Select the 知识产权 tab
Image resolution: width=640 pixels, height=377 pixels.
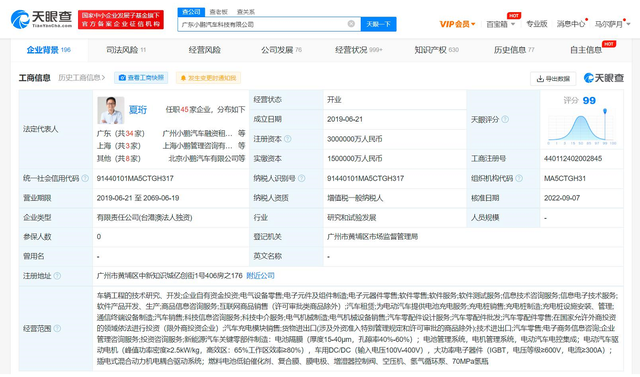pyautogui.click(x=436, y=50)
